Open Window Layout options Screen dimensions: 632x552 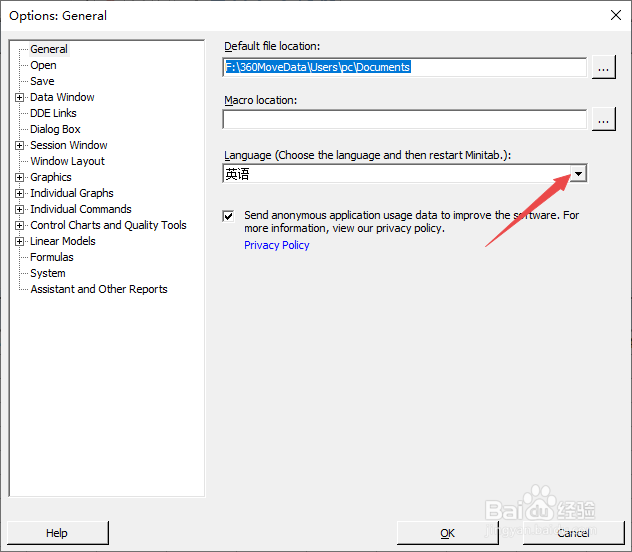point(67,161)
